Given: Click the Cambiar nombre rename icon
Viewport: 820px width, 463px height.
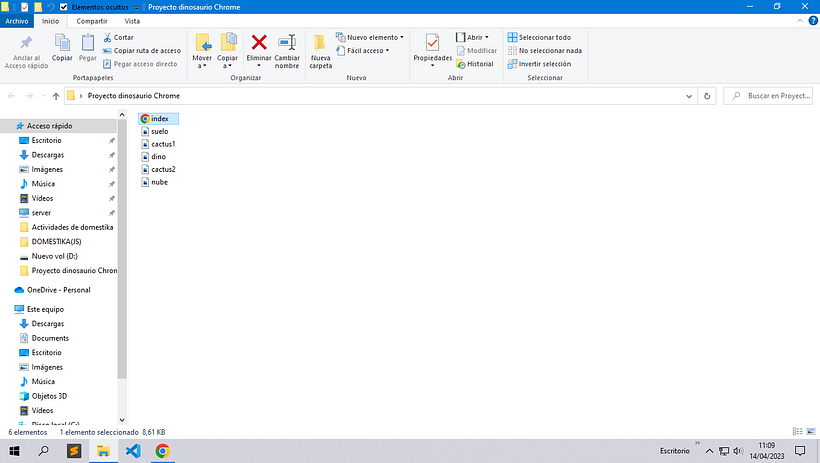Looking at the screenshot, I should pyautogui.click(x=287, y=43).
